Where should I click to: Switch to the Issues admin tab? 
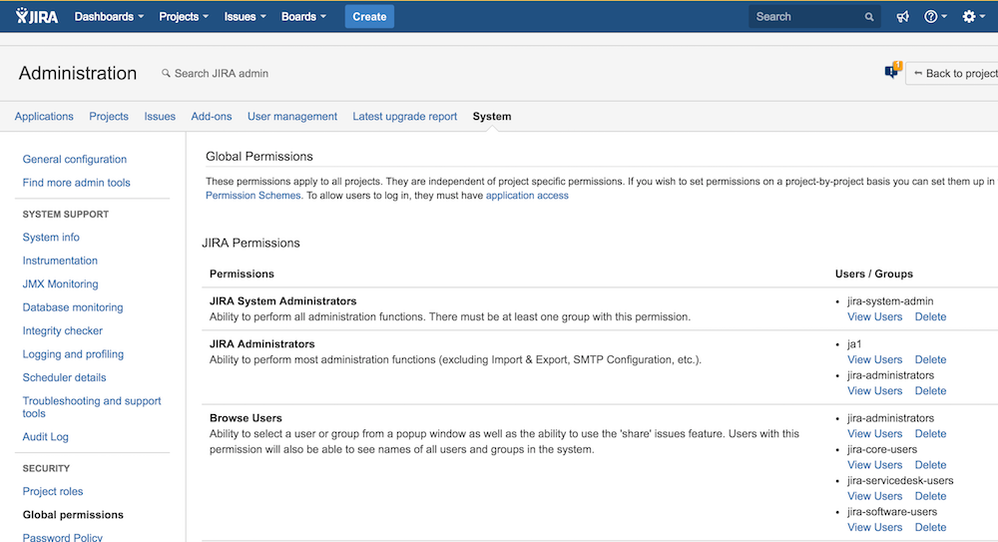[160, 116]
